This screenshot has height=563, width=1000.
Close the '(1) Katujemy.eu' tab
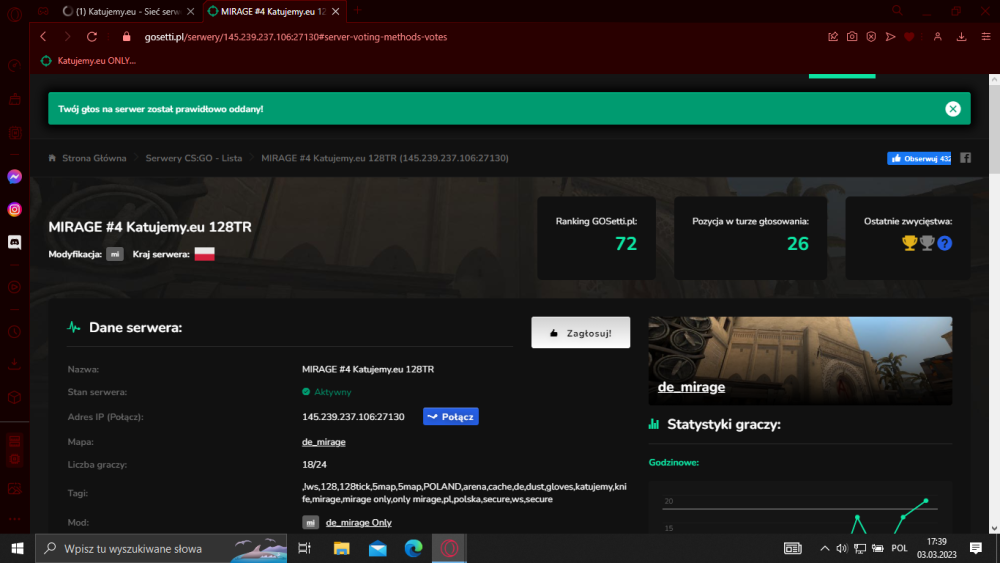click(190, 11)
